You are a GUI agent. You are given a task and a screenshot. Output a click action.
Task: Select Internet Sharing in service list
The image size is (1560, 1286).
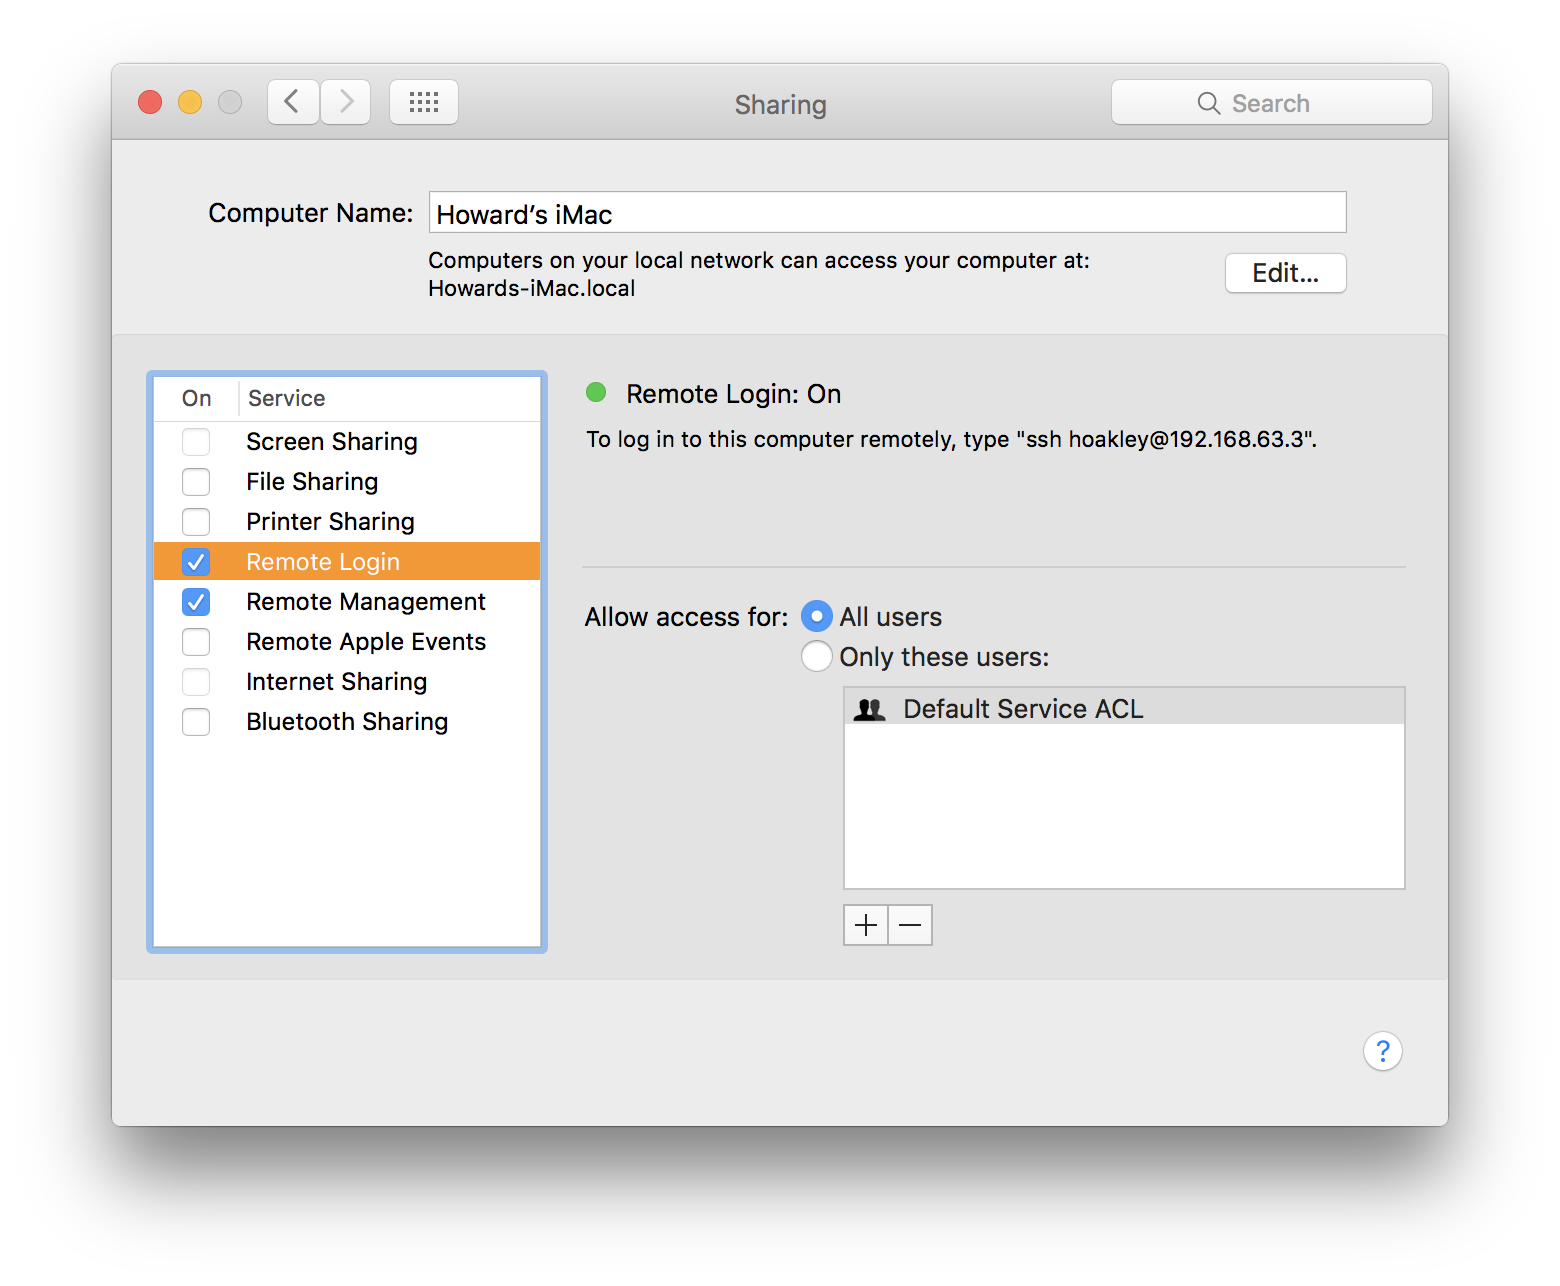(336, 681)
